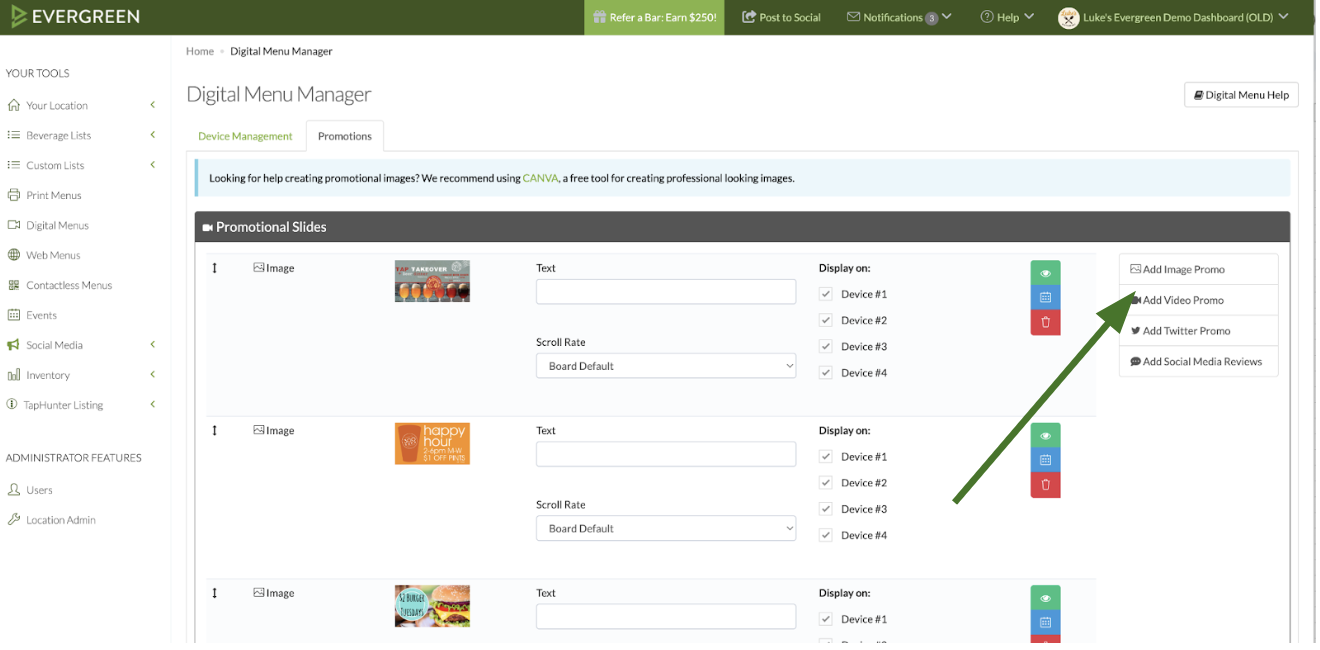Open Digital Menu Help

1241,95
